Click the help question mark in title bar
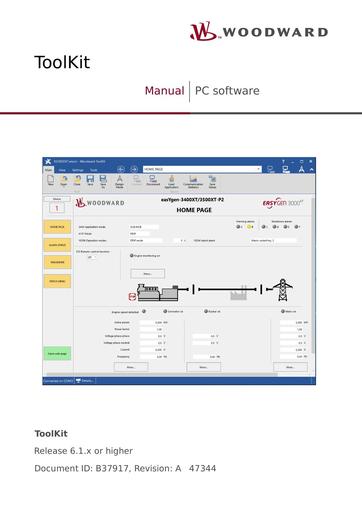The image size is (362, 512). click(x=284, y=161)
